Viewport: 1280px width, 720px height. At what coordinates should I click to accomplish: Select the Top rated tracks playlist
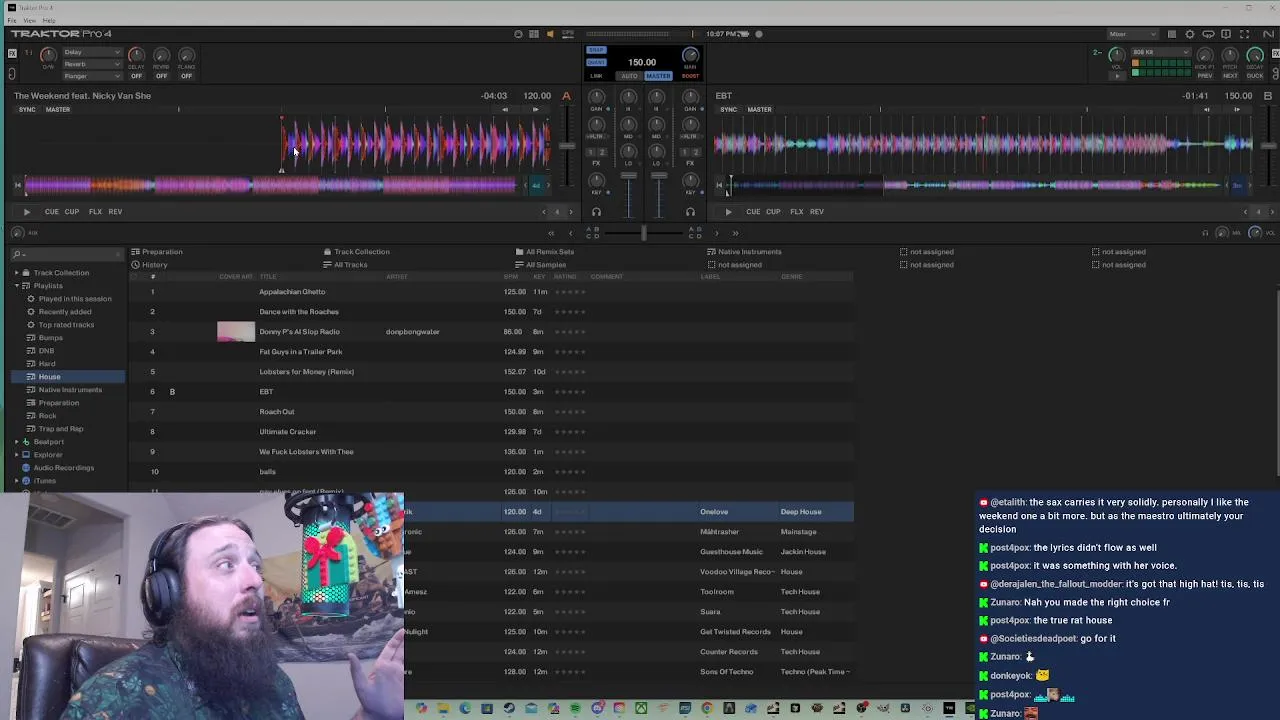pyautogui.click(x=66, y=325)
